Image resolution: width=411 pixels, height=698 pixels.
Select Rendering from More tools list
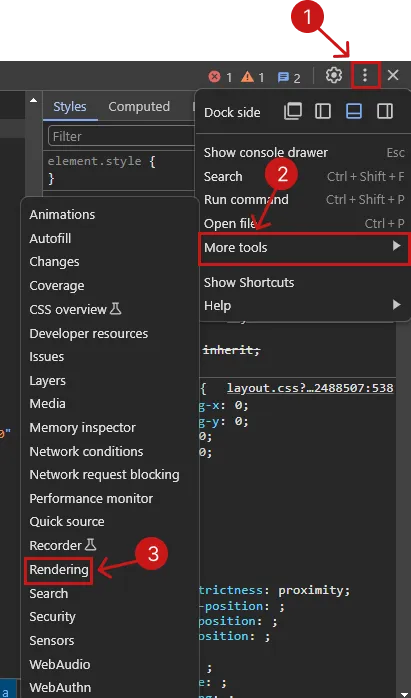[59, 569]
